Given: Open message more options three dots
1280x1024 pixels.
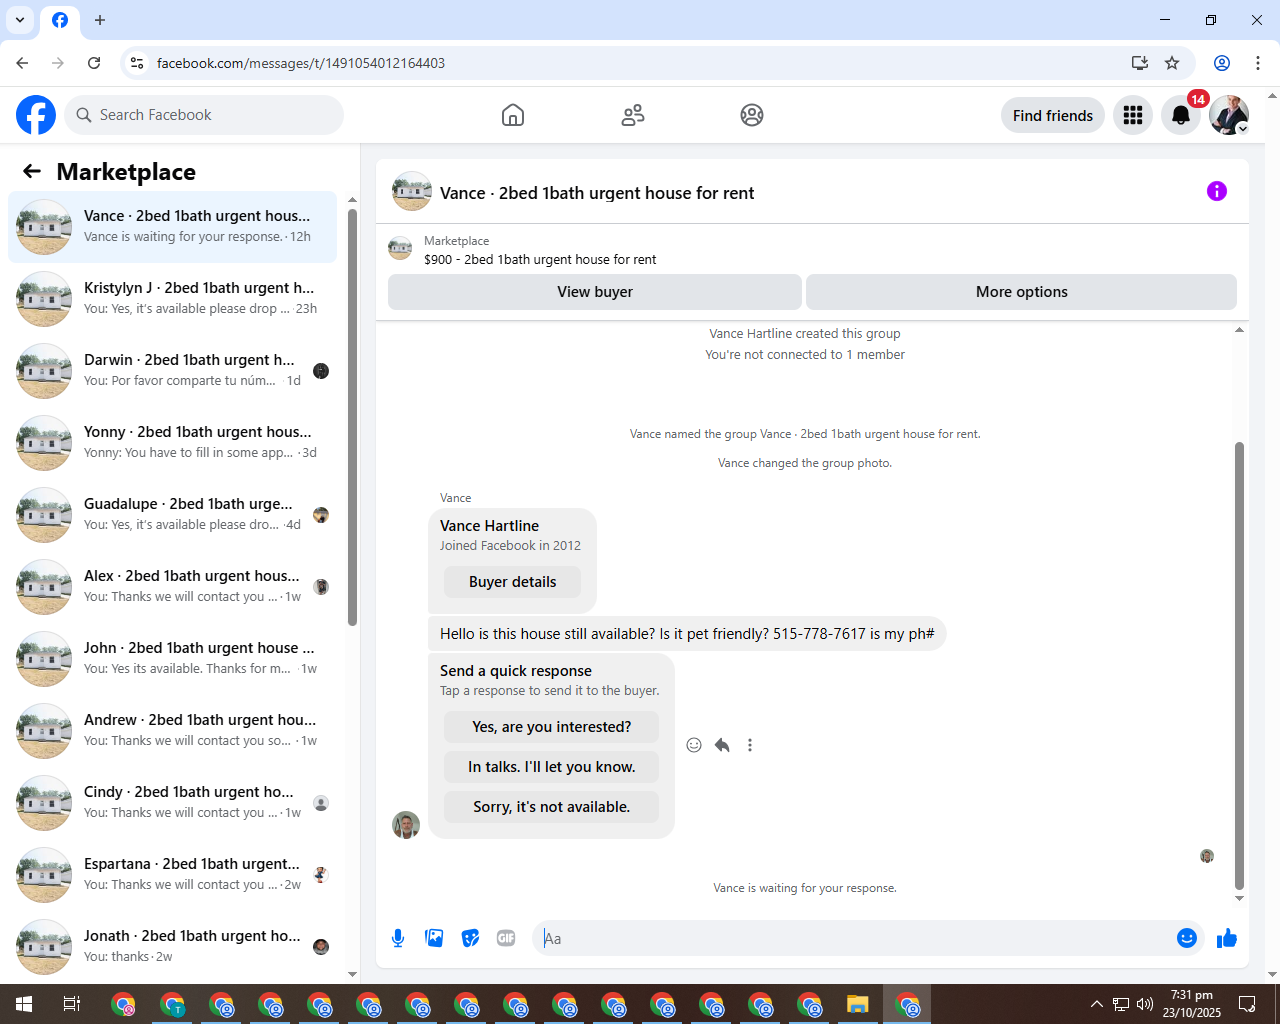Looking at the screenshot, I should 750,745.
